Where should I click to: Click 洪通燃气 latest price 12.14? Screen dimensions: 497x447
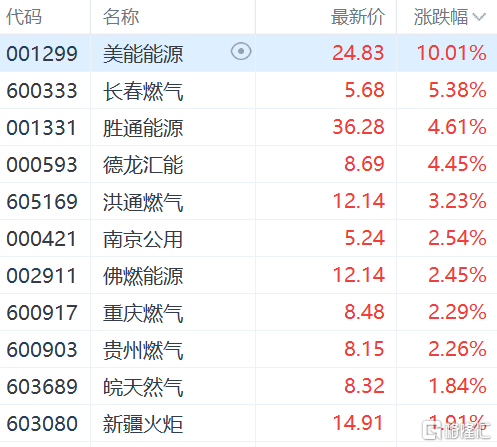pos(359,201)
